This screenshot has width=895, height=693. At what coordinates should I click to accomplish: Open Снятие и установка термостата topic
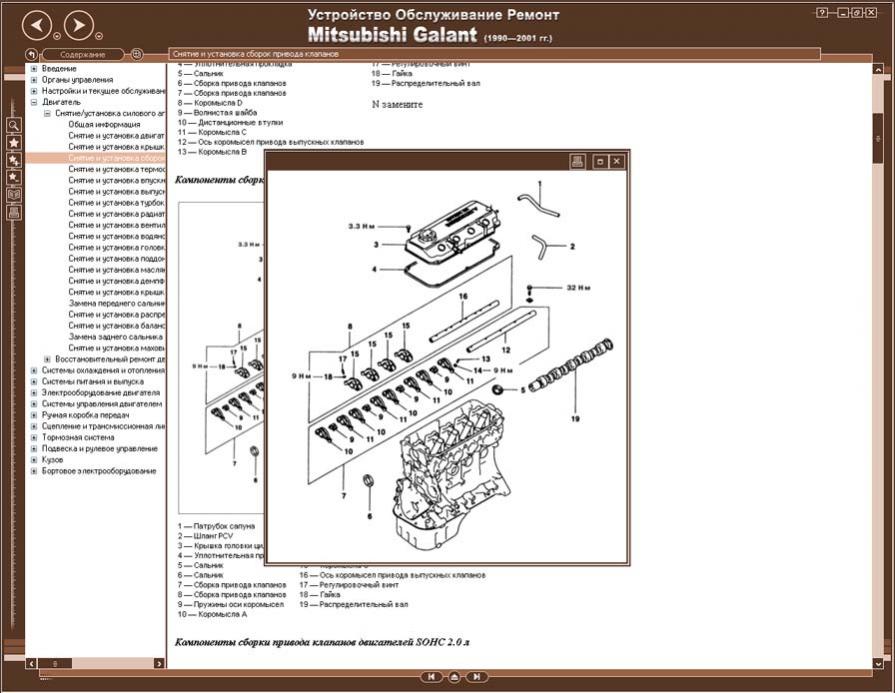click(116, 169)
